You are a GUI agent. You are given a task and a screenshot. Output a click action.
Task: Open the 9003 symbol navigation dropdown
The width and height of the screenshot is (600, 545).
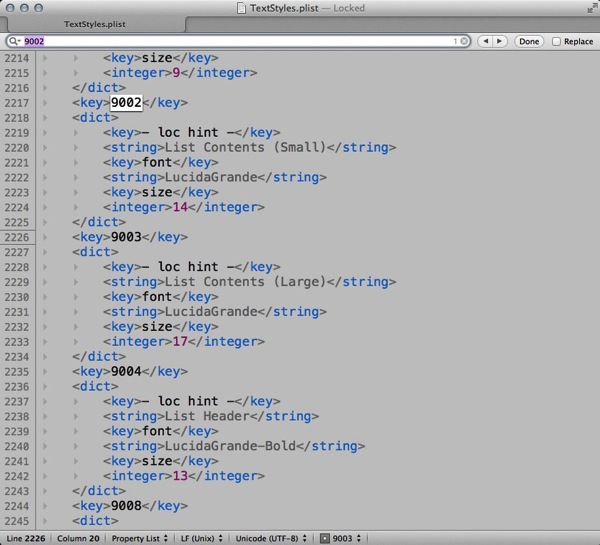[x=346, y=538]
